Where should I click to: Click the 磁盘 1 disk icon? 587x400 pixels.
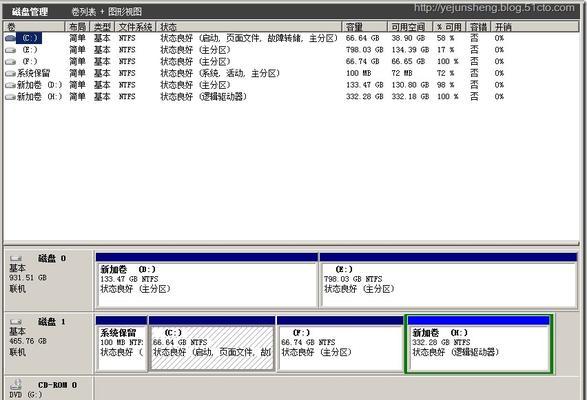coord(16,321)
